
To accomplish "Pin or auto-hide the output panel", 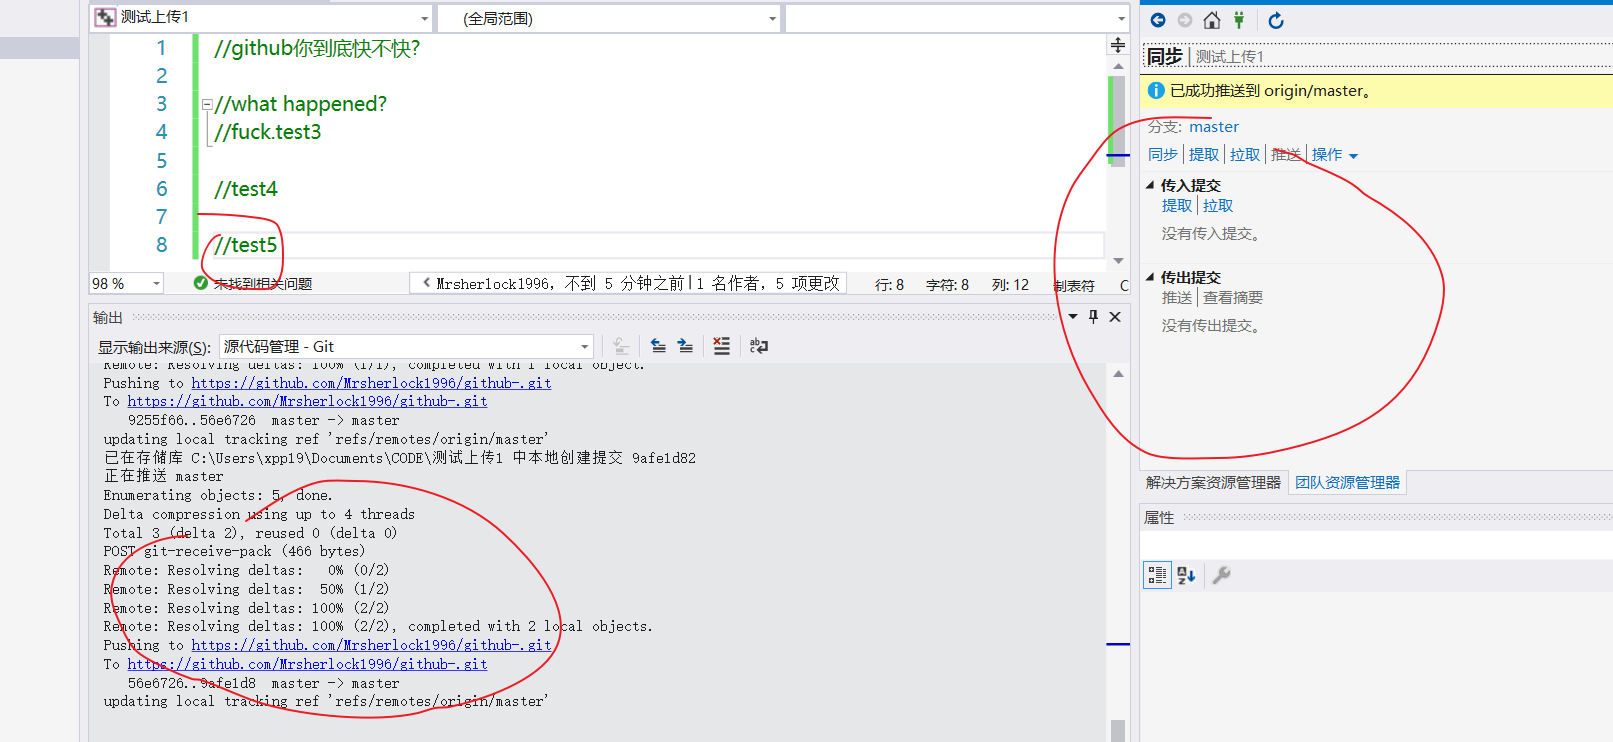I will coord(1094,317).
